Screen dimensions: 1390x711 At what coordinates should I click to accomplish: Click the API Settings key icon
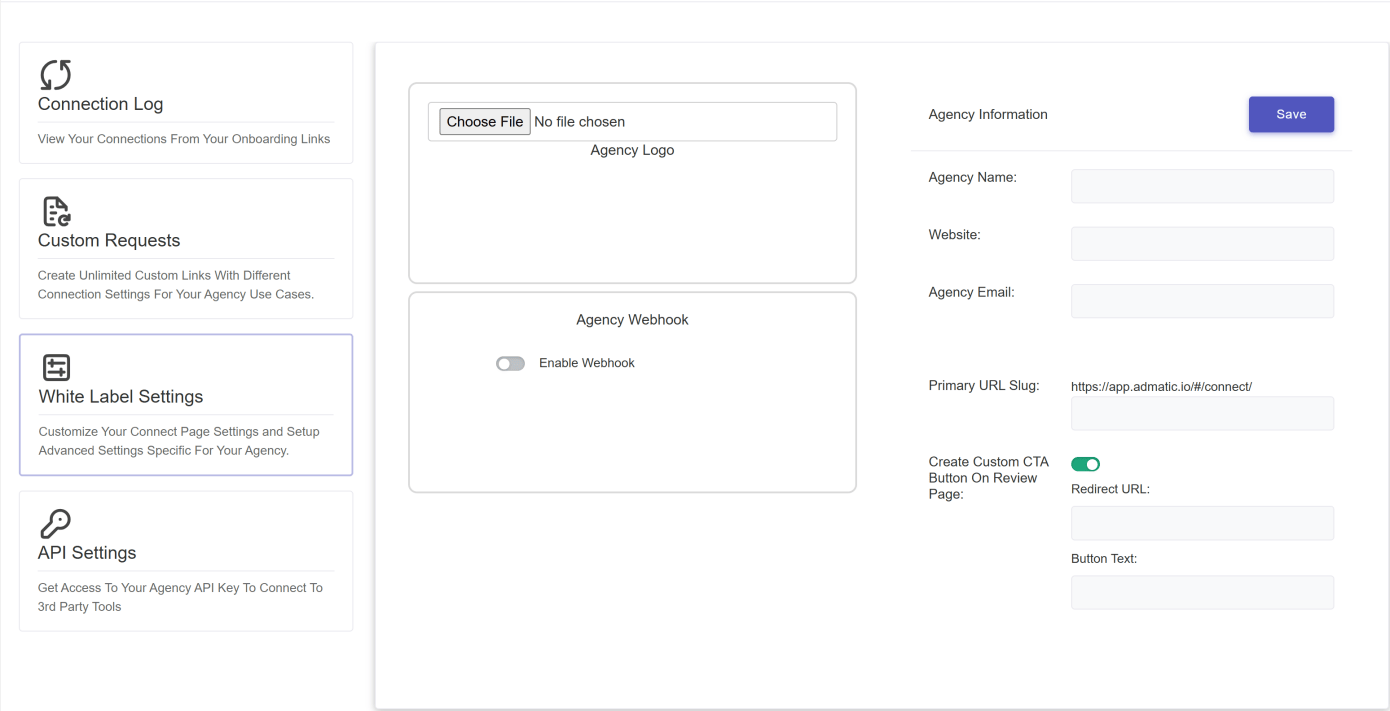pyautogui.click(x=55, y=524)
